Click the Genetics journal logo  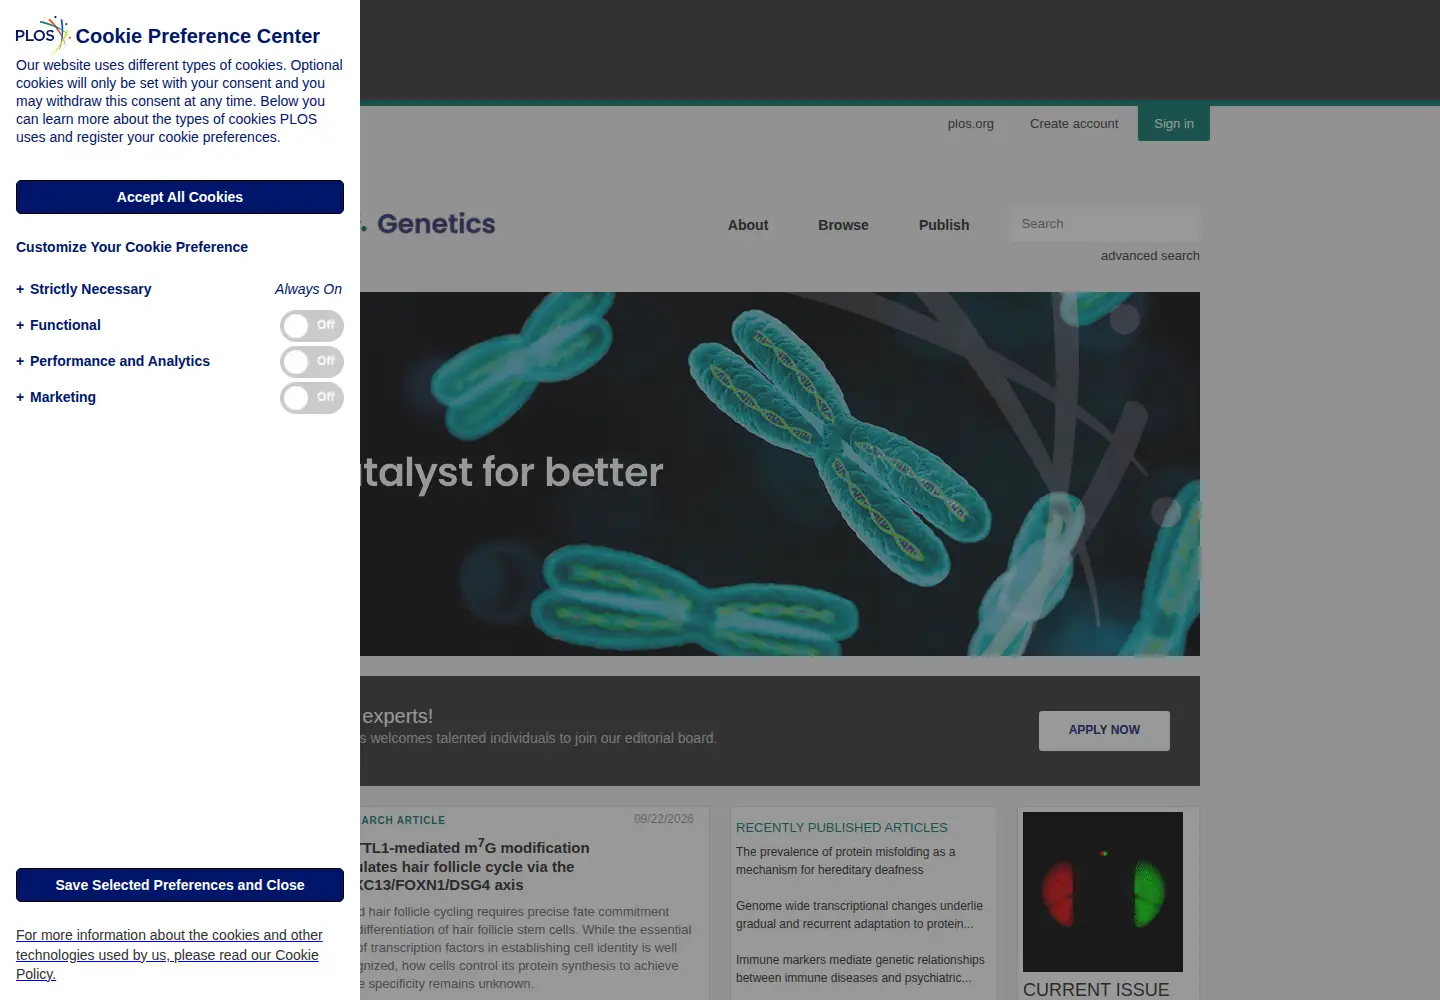428,224
